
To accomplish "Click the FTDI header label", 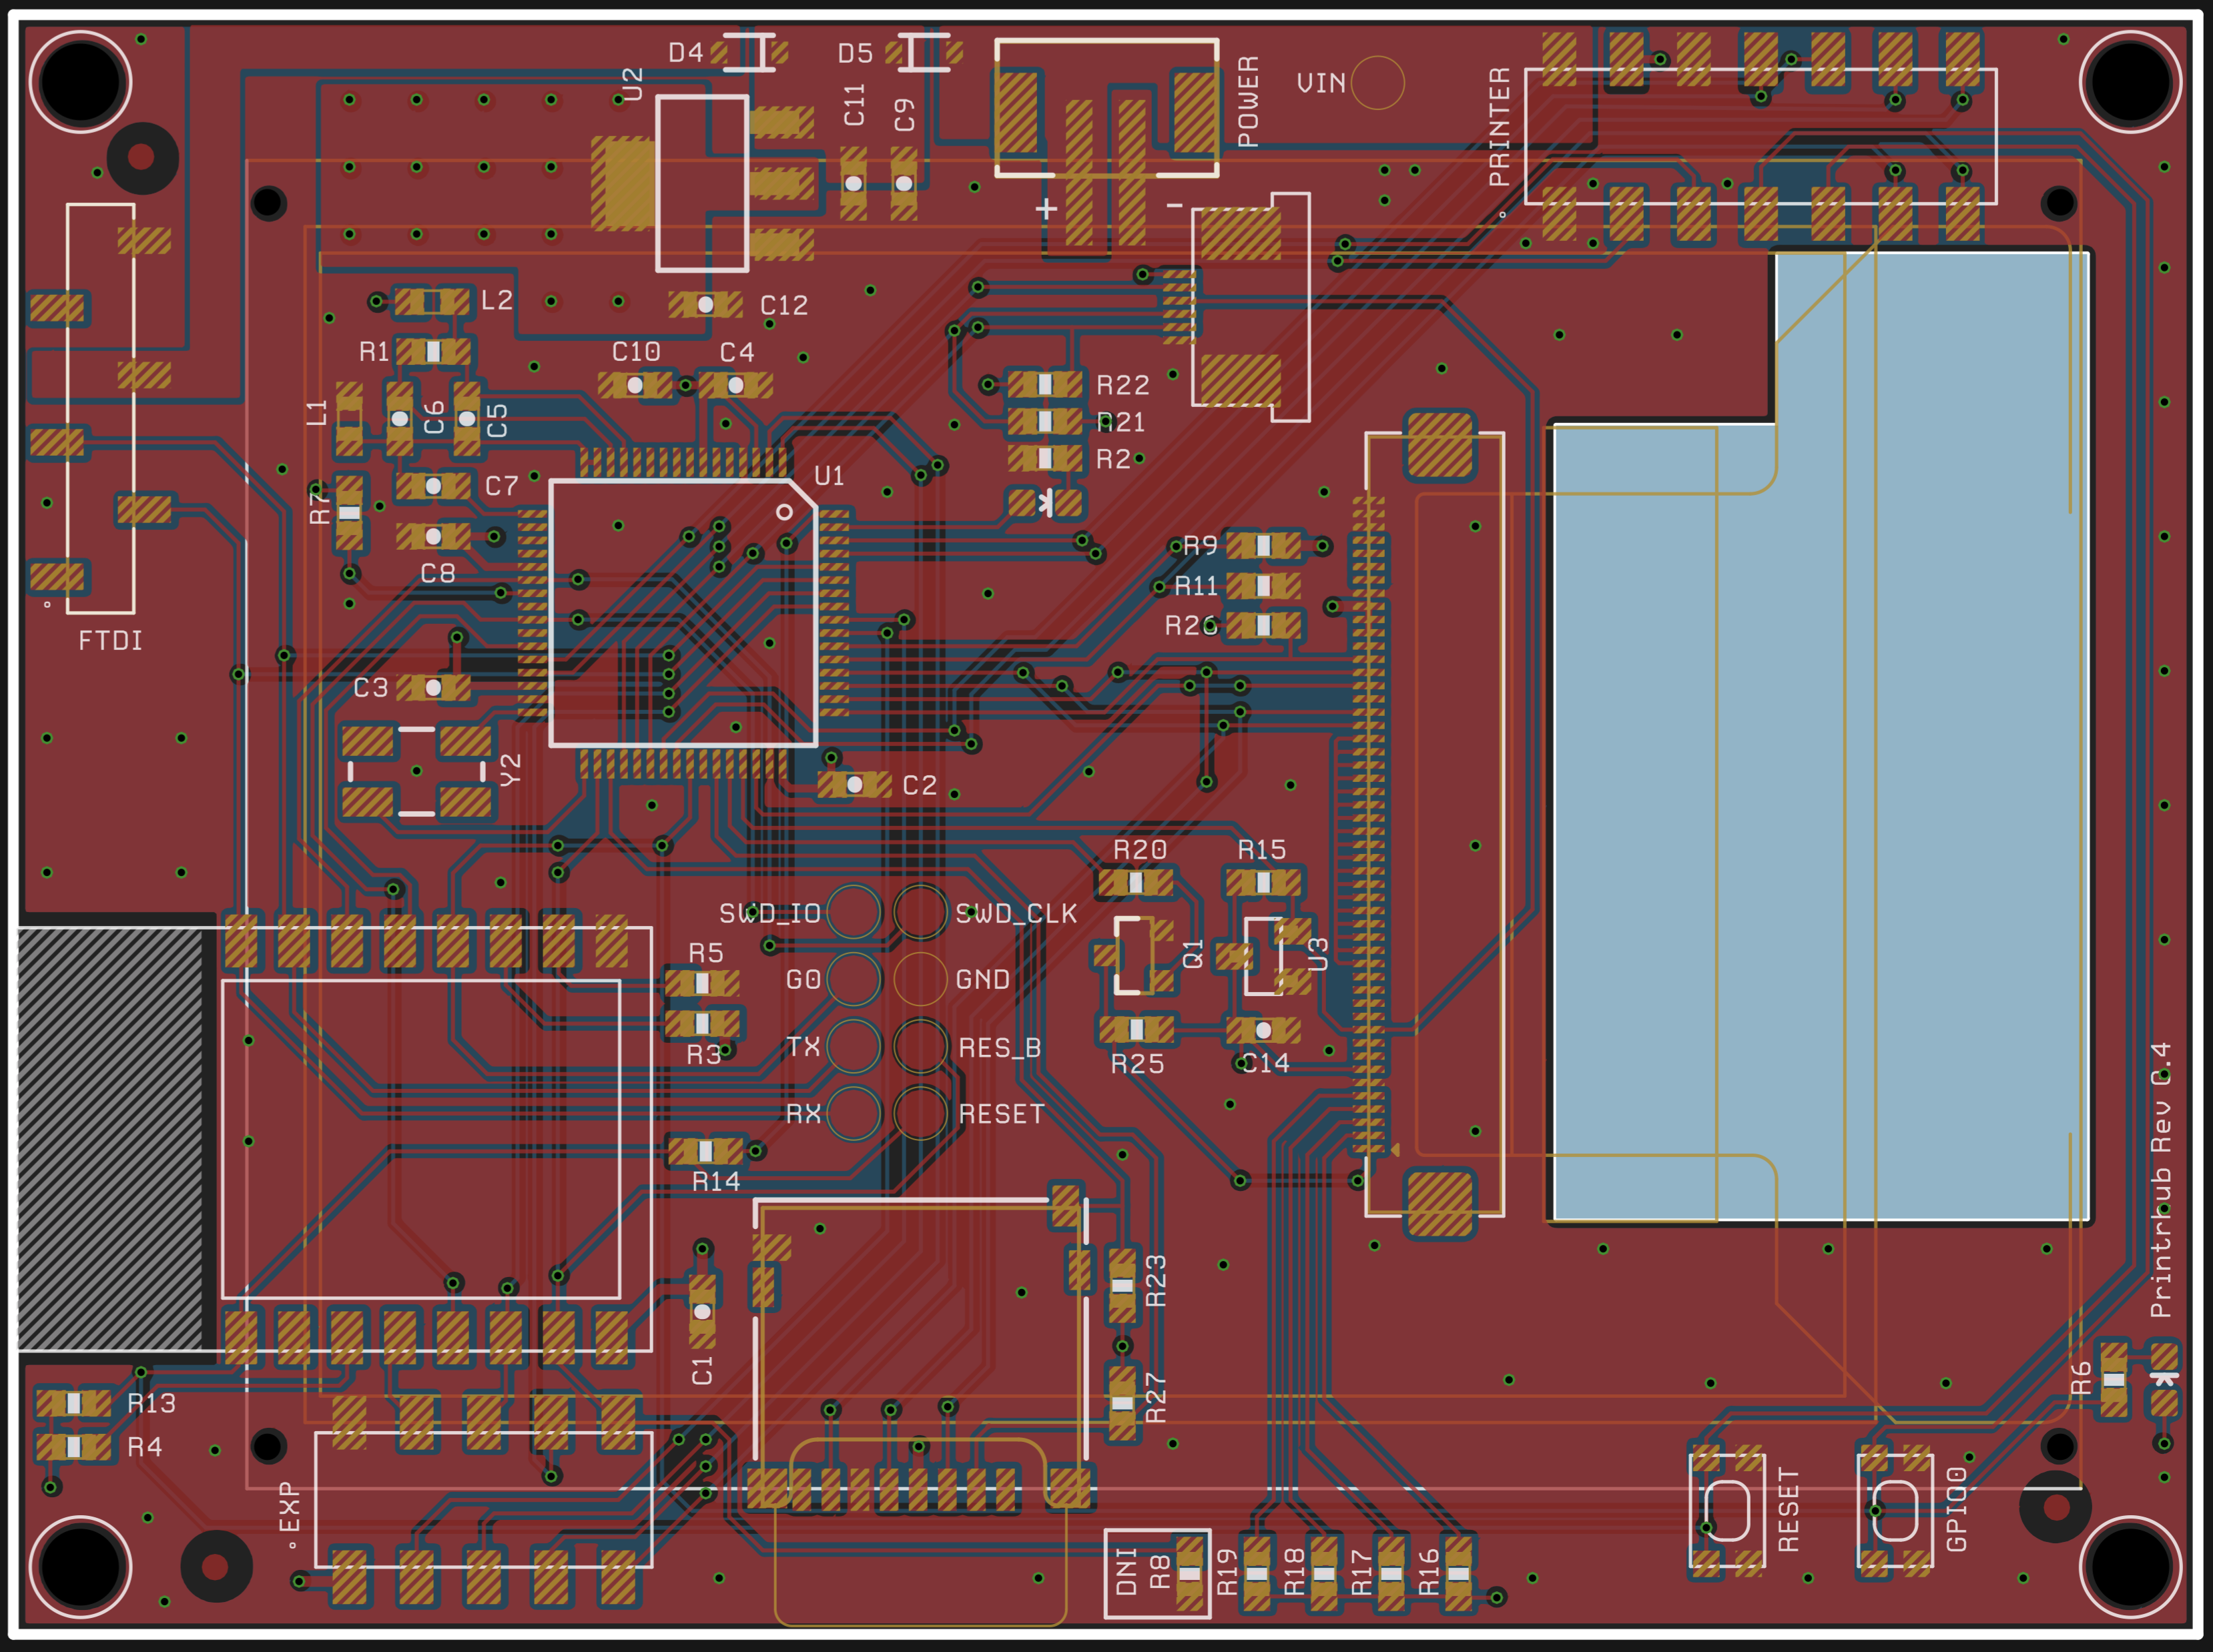I will click(x=111, y=640).
